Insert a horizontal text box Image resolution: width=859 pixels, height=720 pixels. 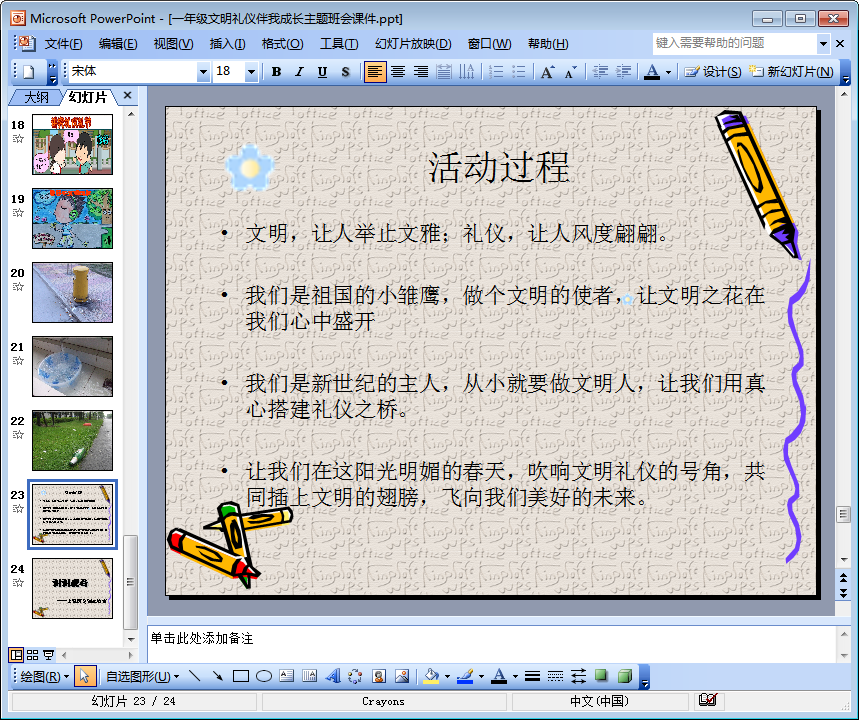(287, 676)
